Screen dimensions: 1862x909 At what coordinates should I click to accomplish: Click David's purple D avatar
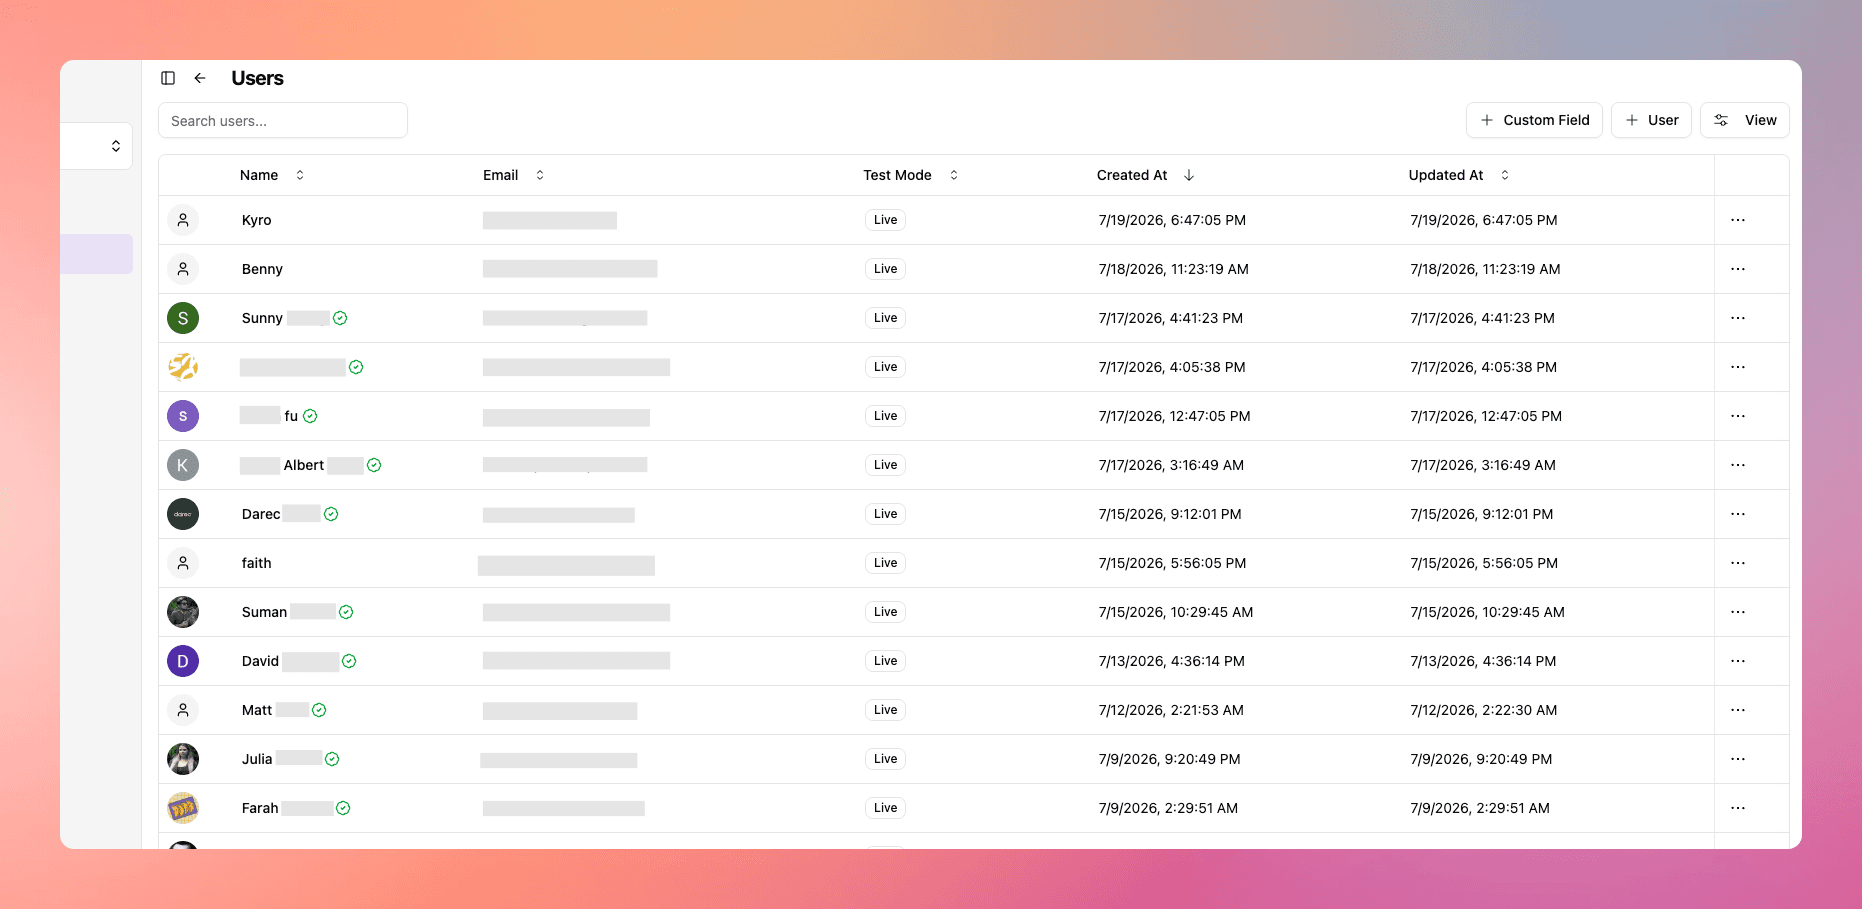click(183, 661)
